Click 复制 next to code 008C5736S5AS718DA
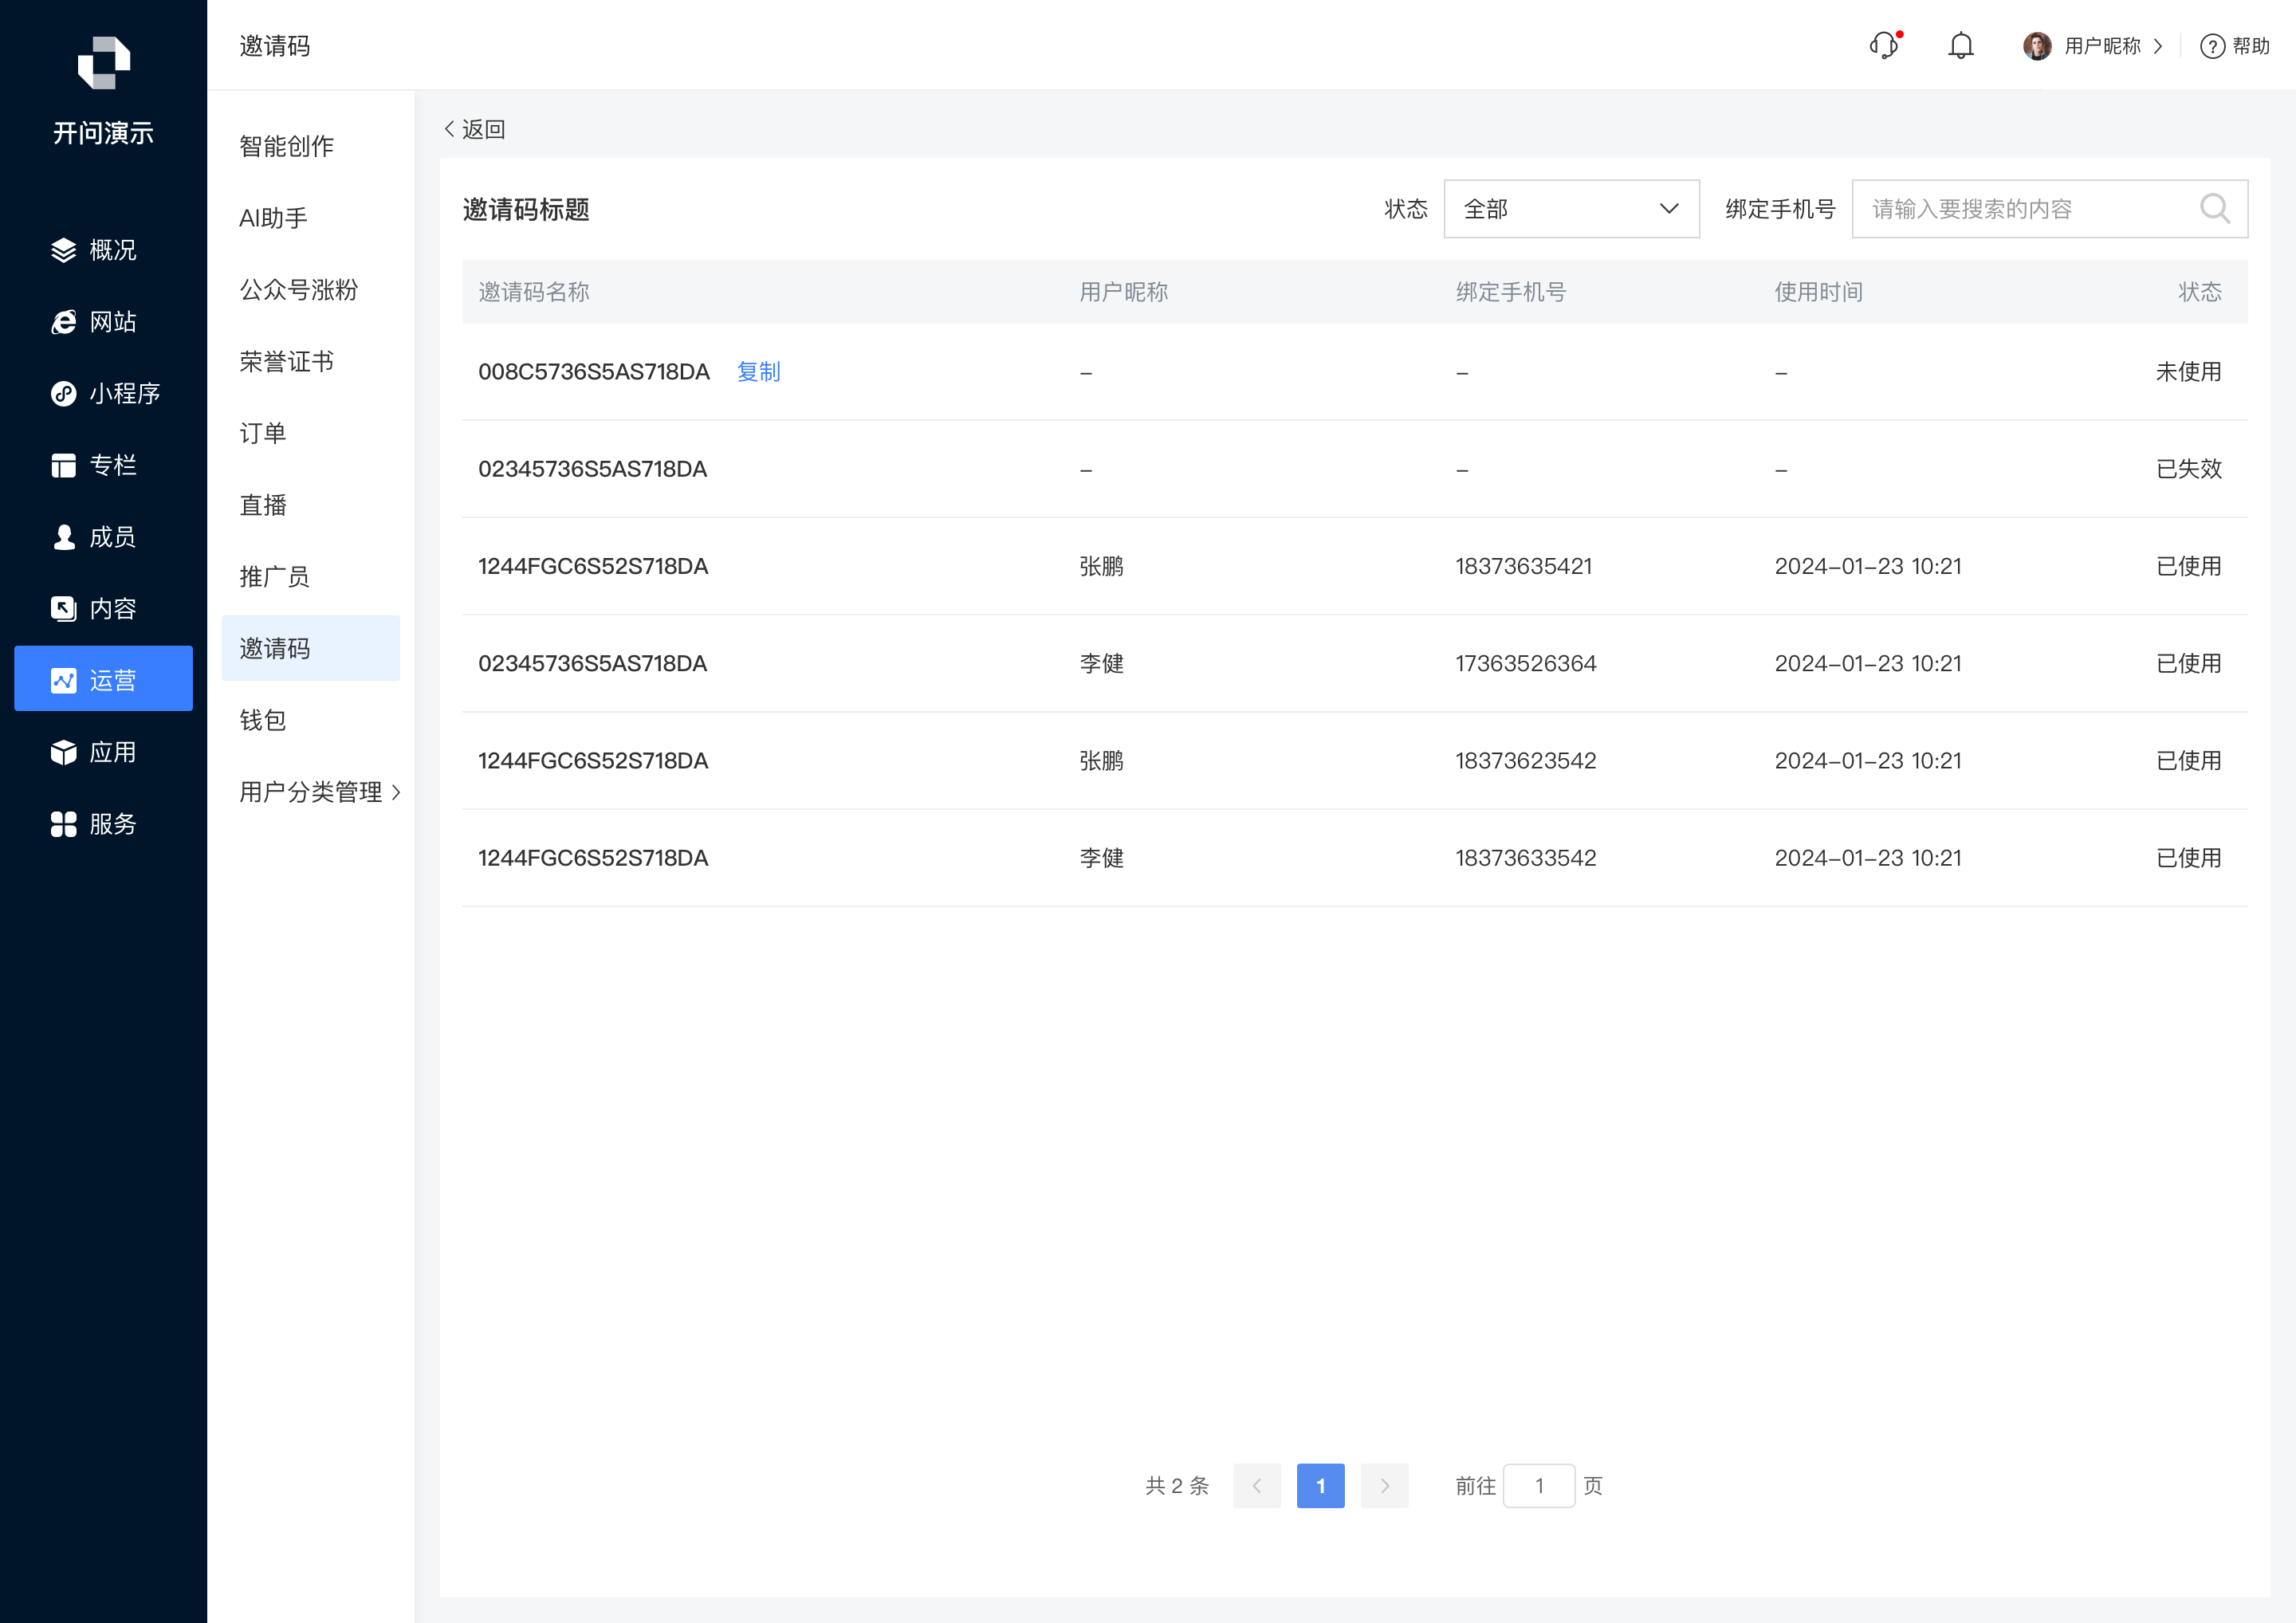 point(759,372)
